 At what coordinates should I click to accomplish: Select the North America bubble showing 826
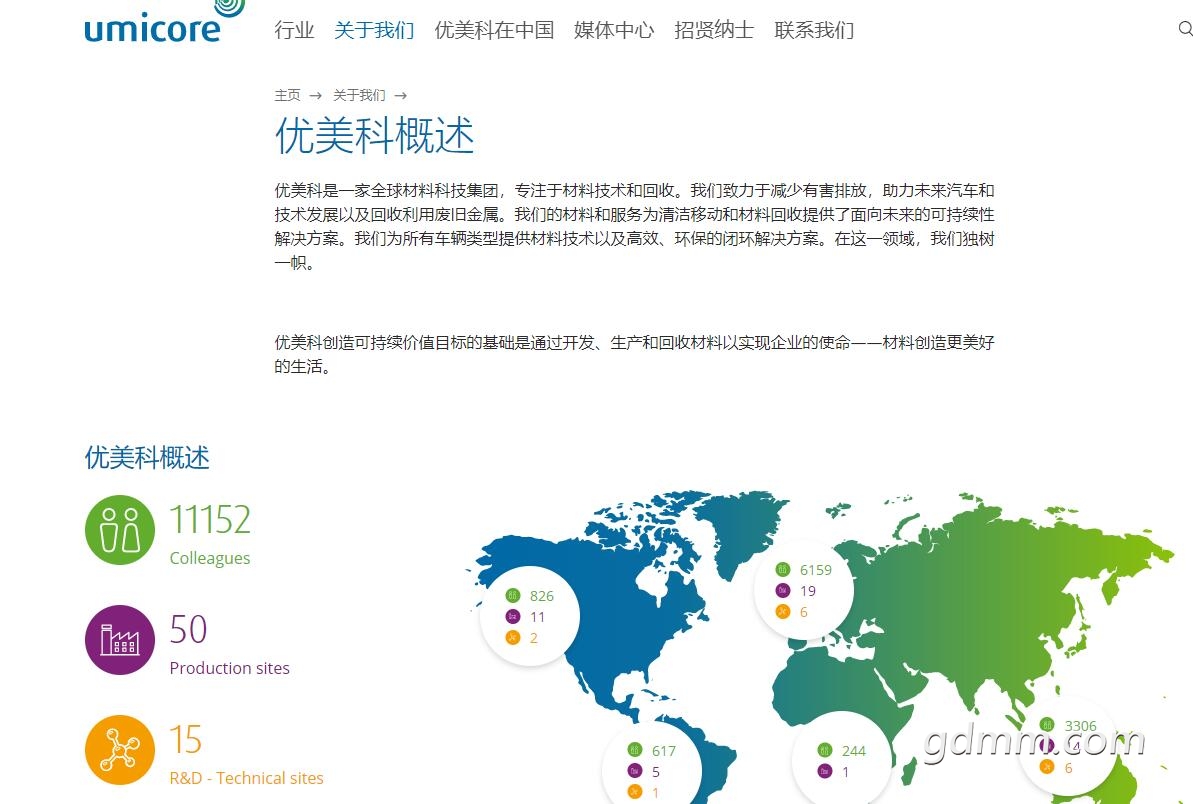pyautogui.click(x=530, y=617)
